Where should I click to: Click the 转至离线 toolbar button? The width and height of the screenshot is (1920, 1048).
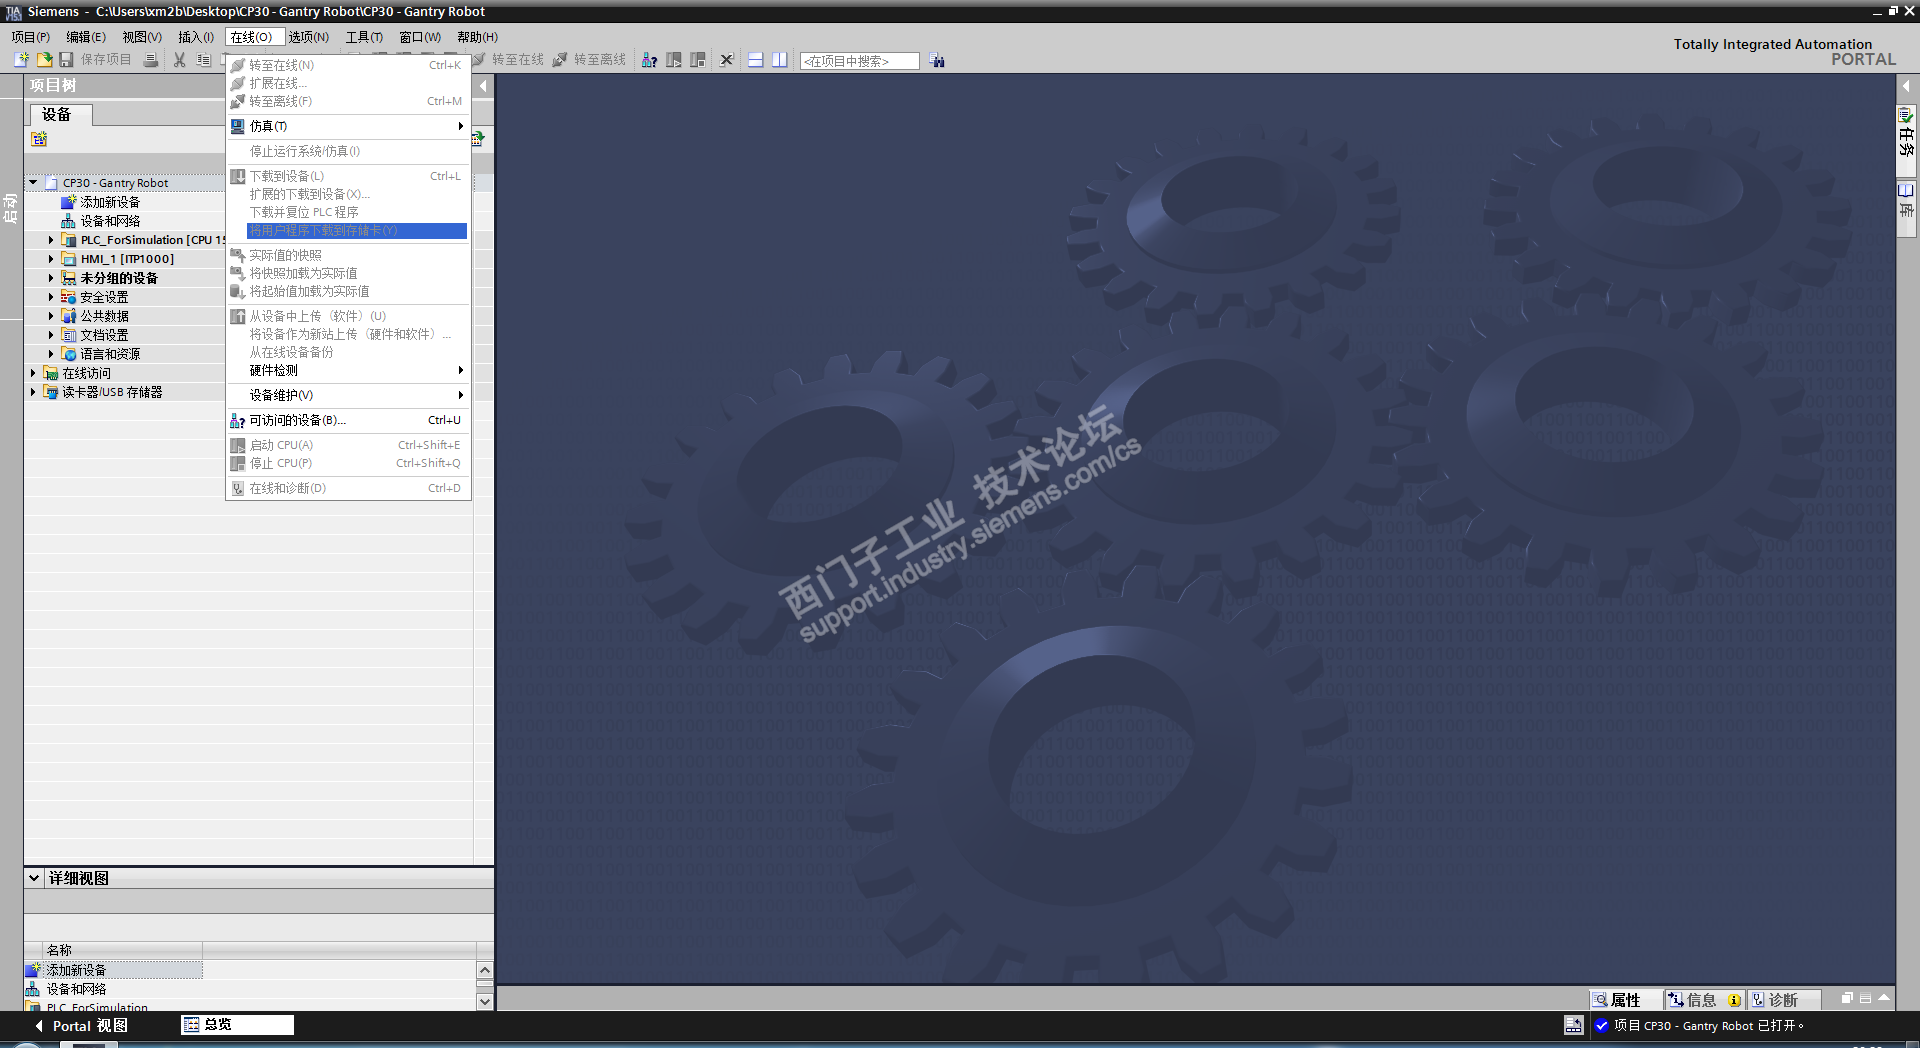click(x=590, y=60)
